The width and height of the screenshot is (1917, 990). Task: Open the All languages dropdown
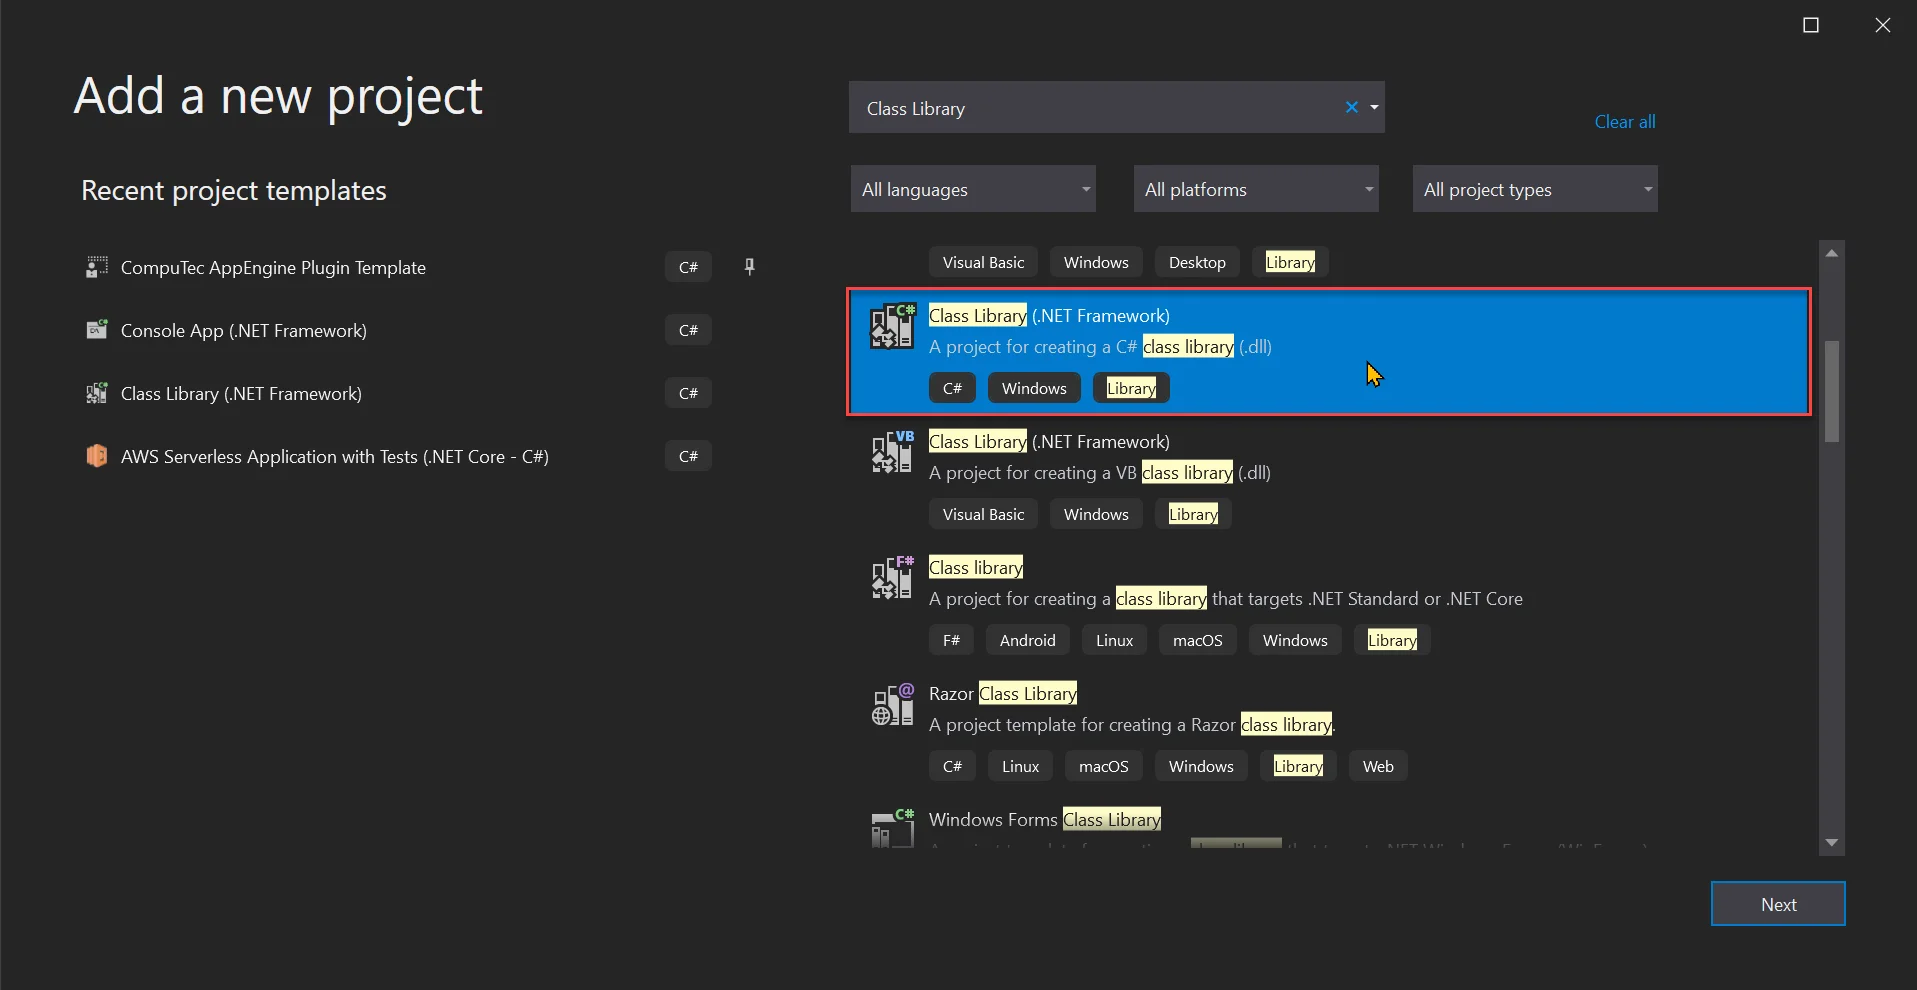pyautogui.click(x=972, y=189)
